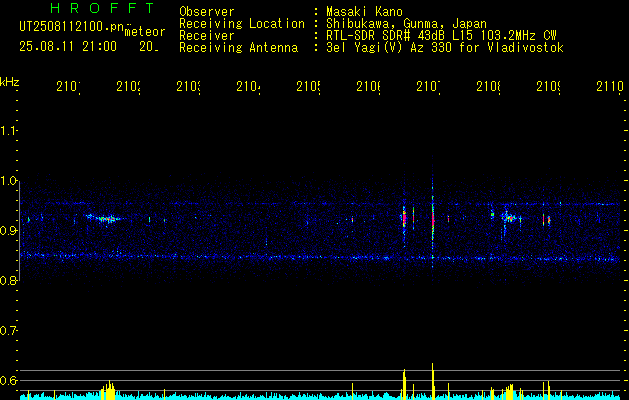Click the leftmost red-cored echo cluster in the spectrogram
Viewport: 629px width, 400px height.
(105, 219)
